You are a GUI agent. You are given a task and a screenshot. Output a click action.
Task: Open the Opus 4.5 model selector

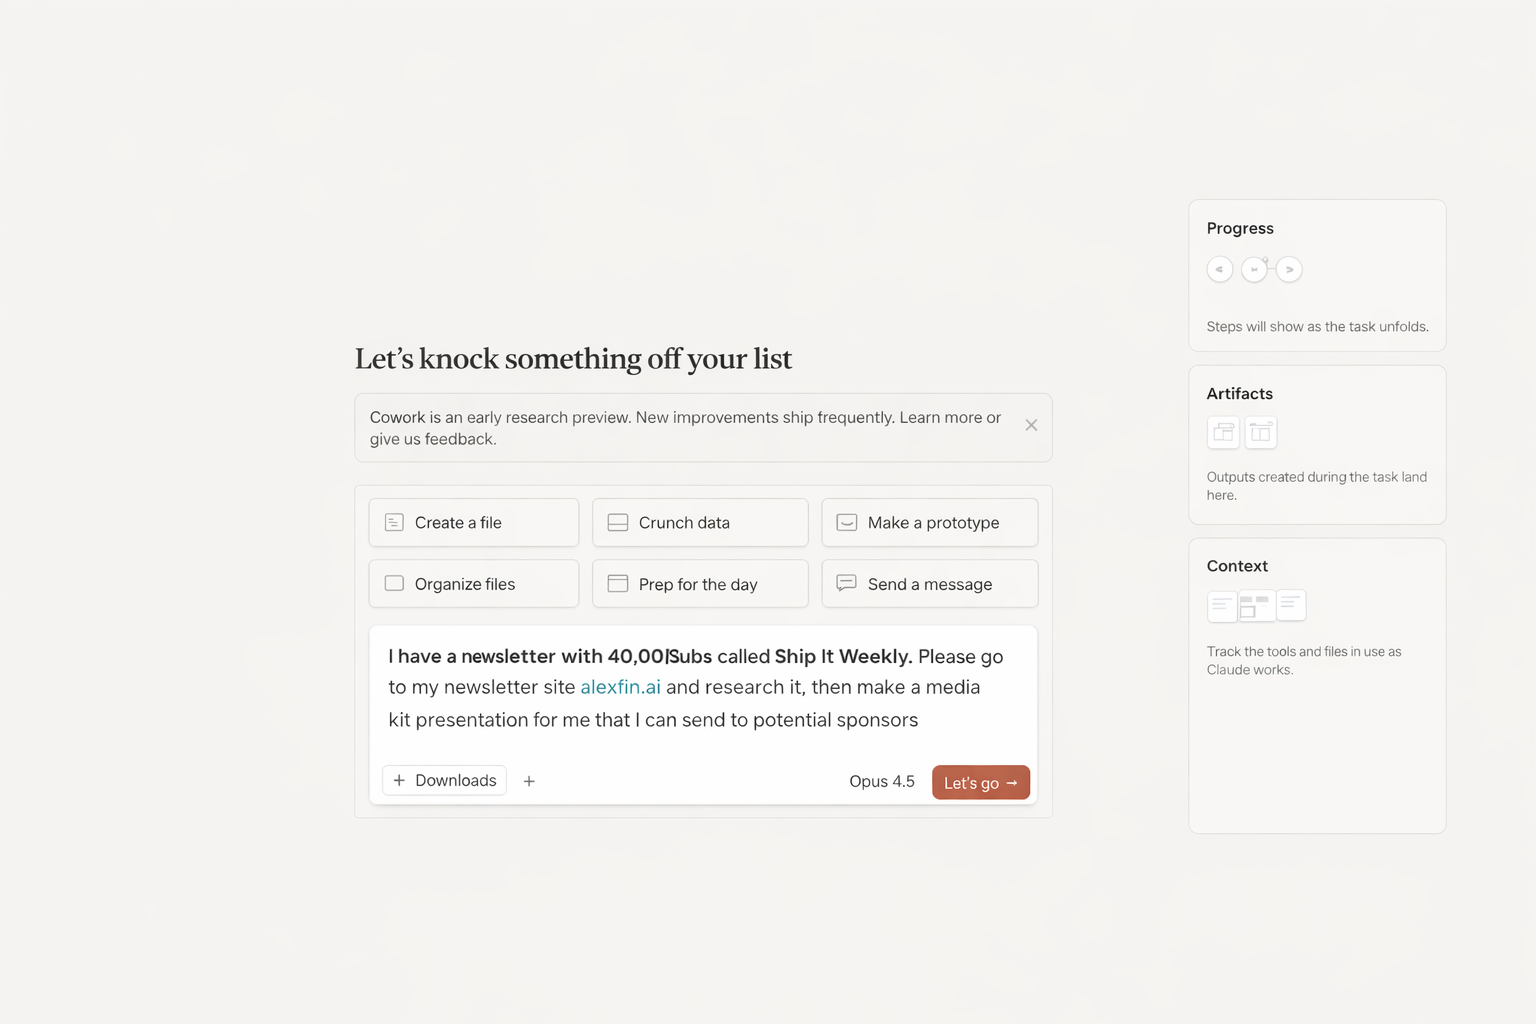click(x=881, y=782)
